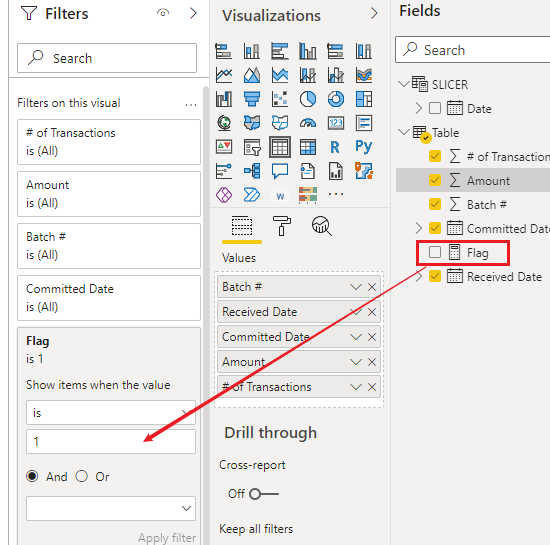Pick the 100% stacked bar chart visual
Viewport: 550px width, 545px height.
(336, 51)
